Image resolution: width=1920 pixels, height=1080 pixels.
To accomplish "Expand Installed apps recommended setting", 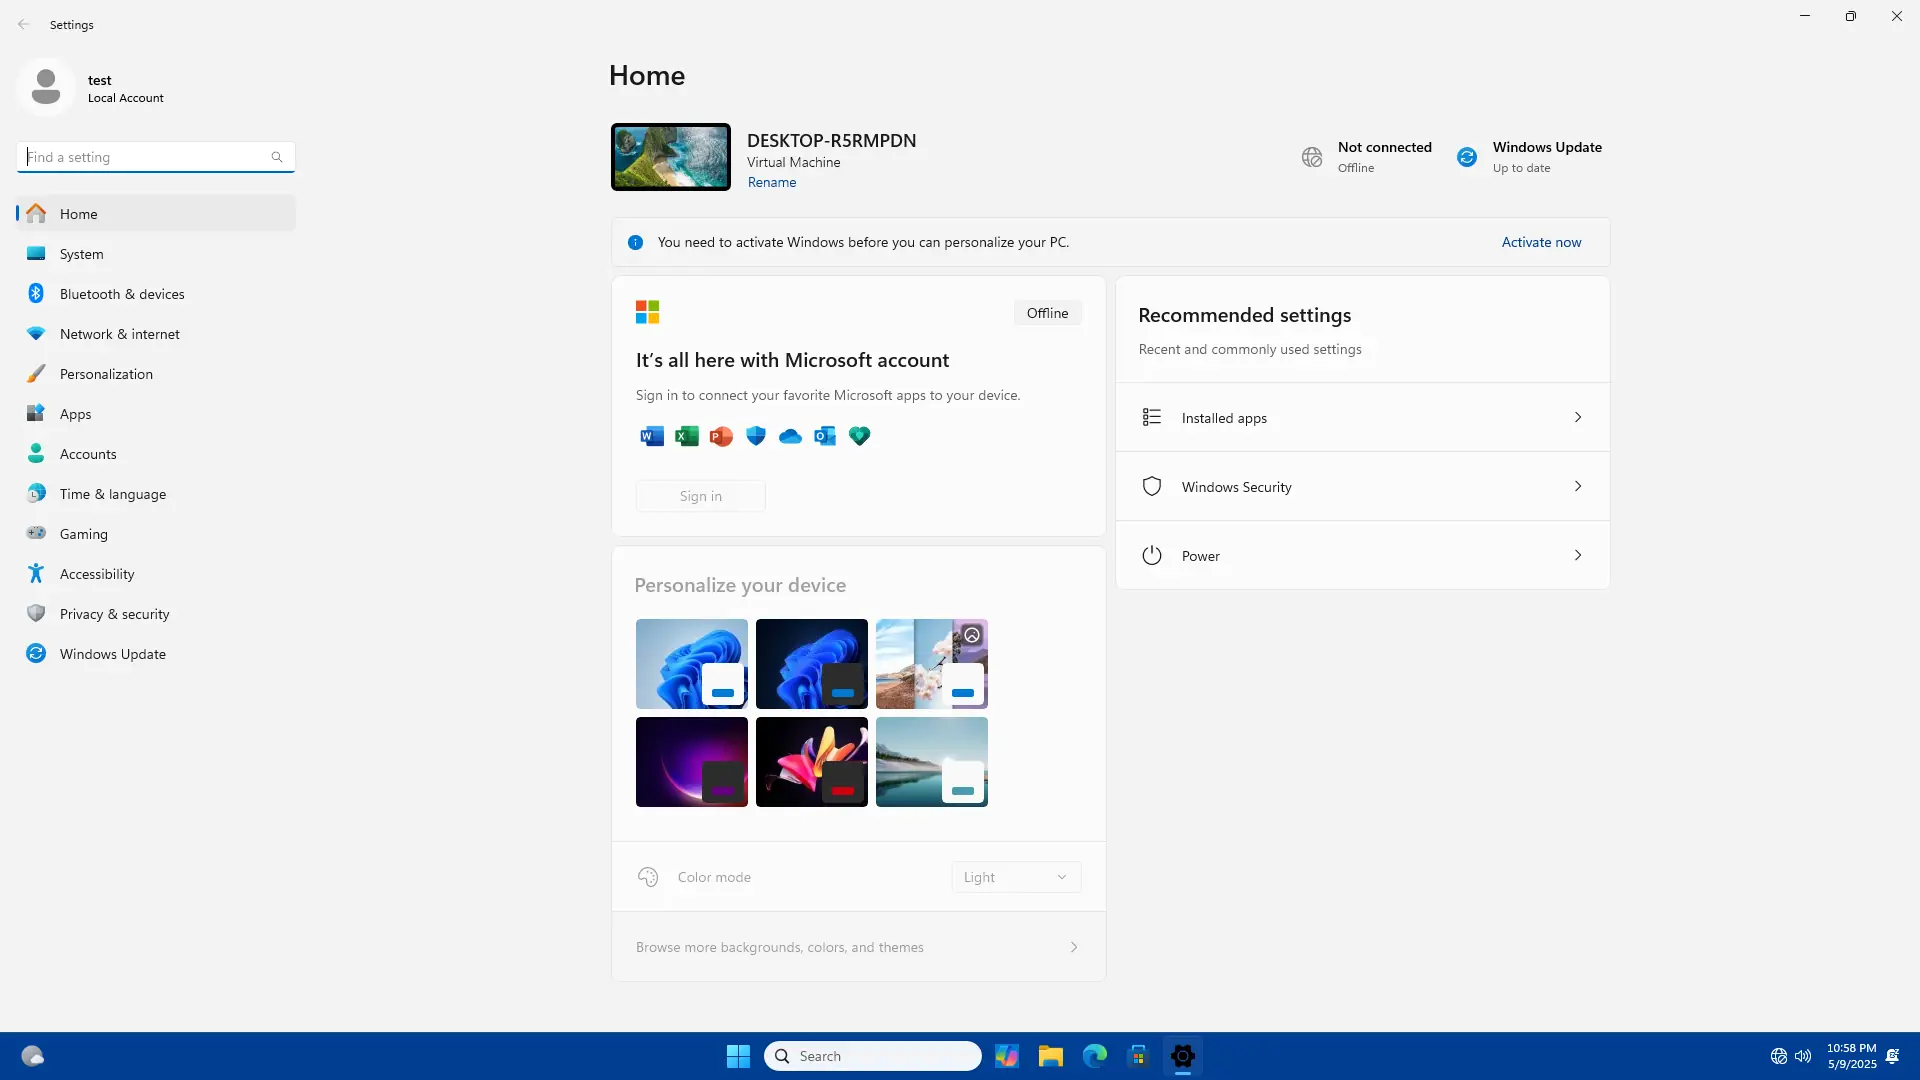I will click(x=1362, y=418).
